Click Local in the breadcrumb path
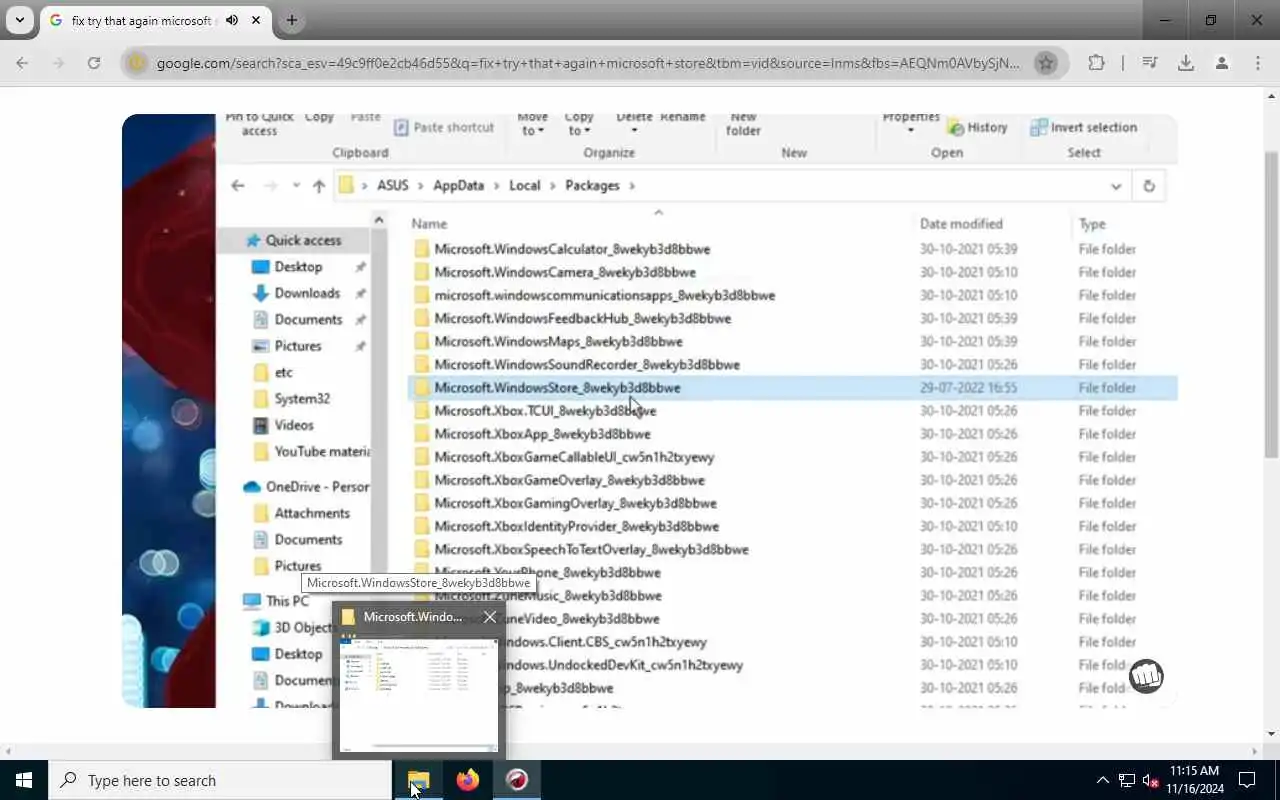Image resolution: width=1280 pixels, height=800 pixels. [x=524, y=185]
